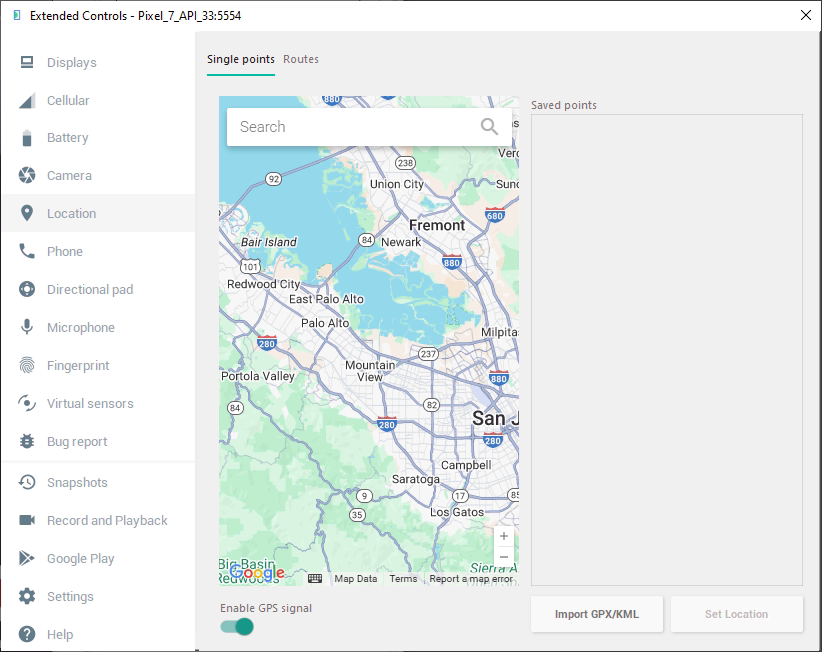Image resolution: width=822 pixels, height=652 pixels.
Task: Select the Virtual sensors icon
Action: click(27, 403)
